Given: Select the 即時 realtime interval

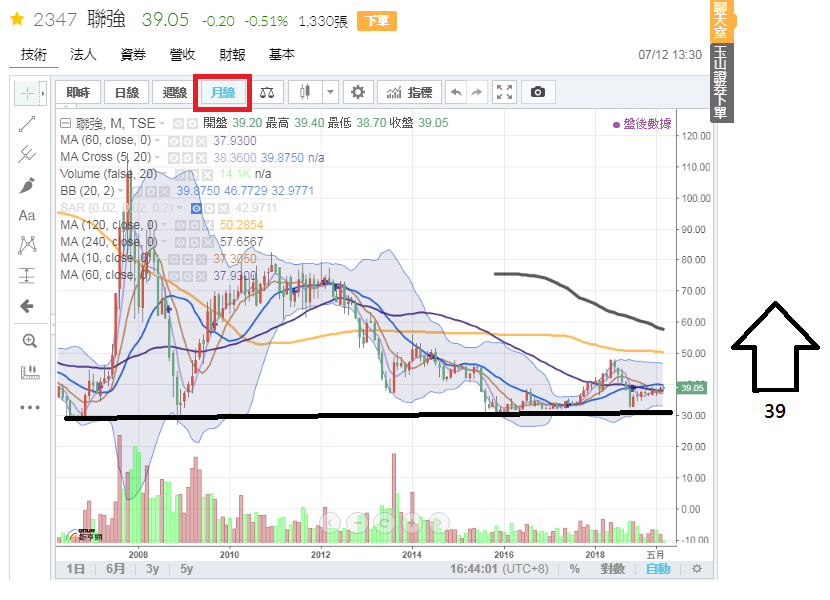Looking at the screenshot, I should pos(78,93).
